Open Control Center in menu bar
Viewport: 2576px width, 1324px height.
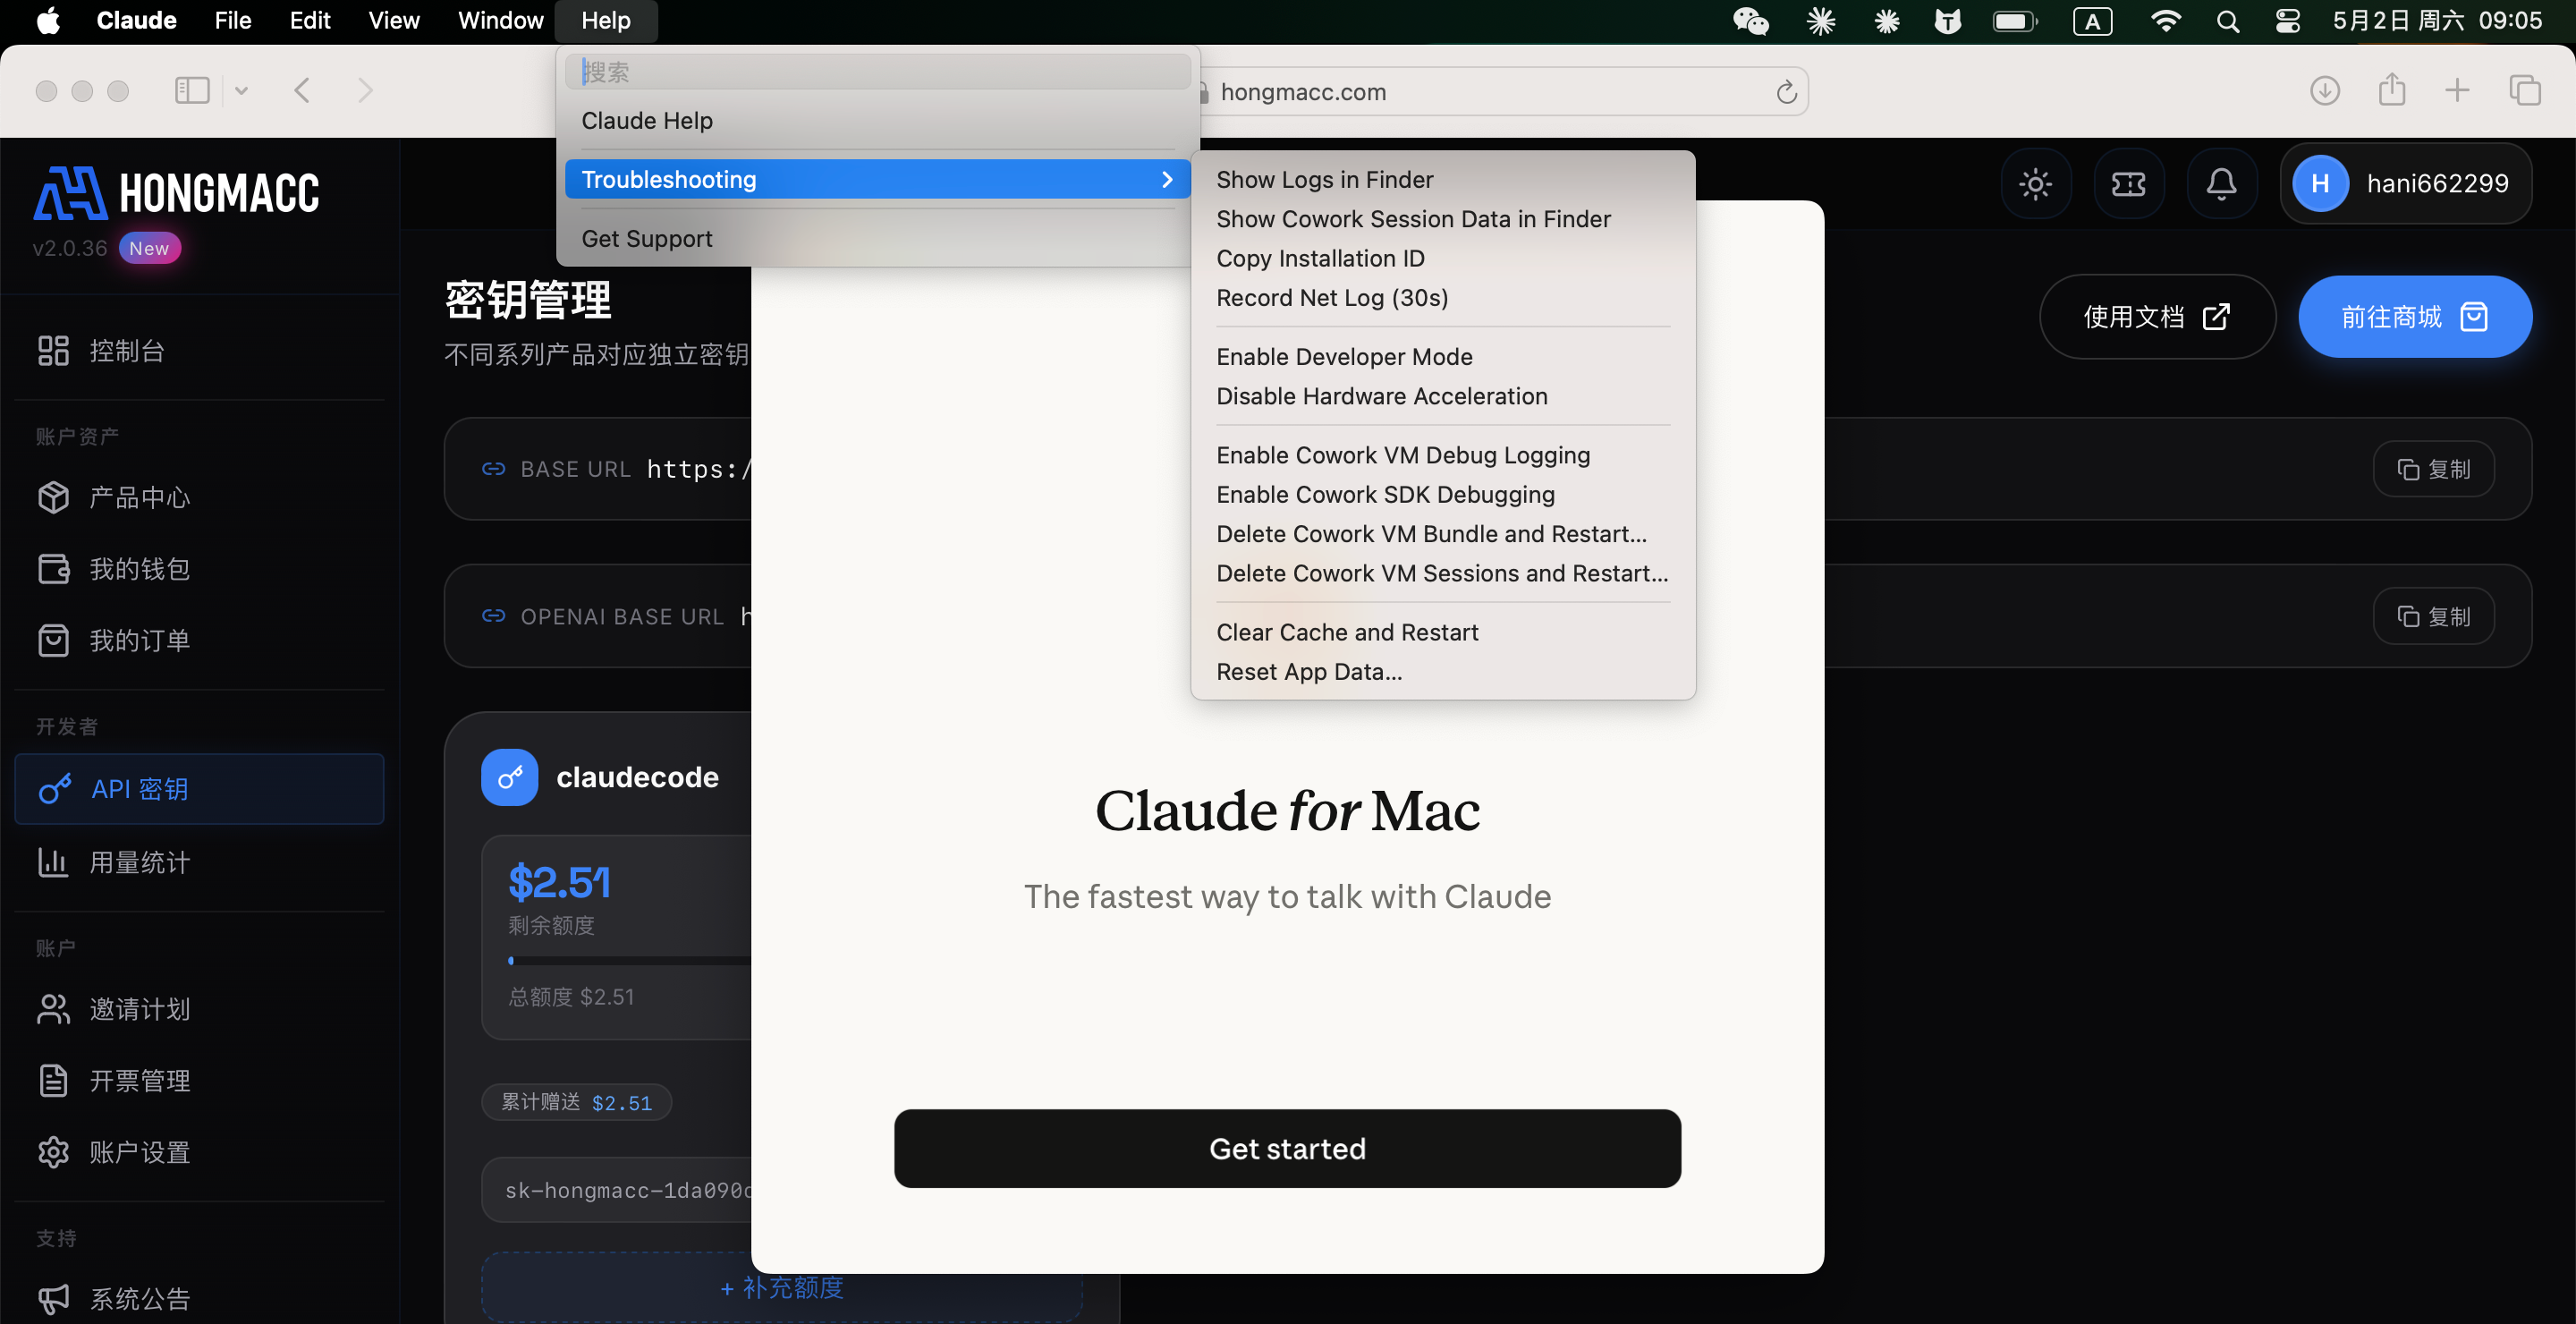coord(2287,21)
